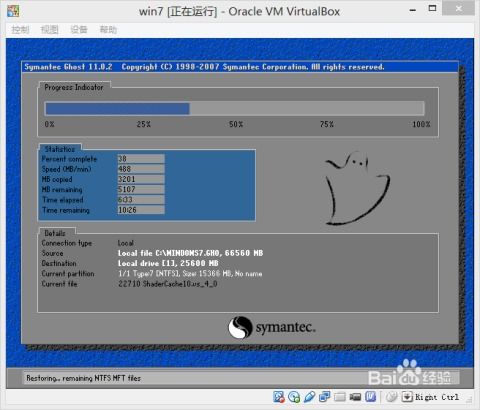Click the MB copied value 3201

141,179
